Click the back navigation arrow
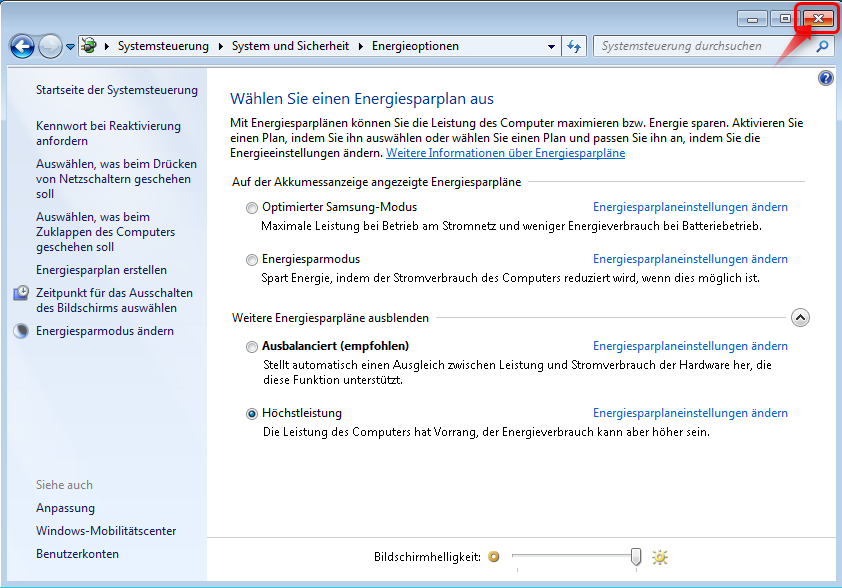This screenshot has height=588, width=842. point(22,46)
